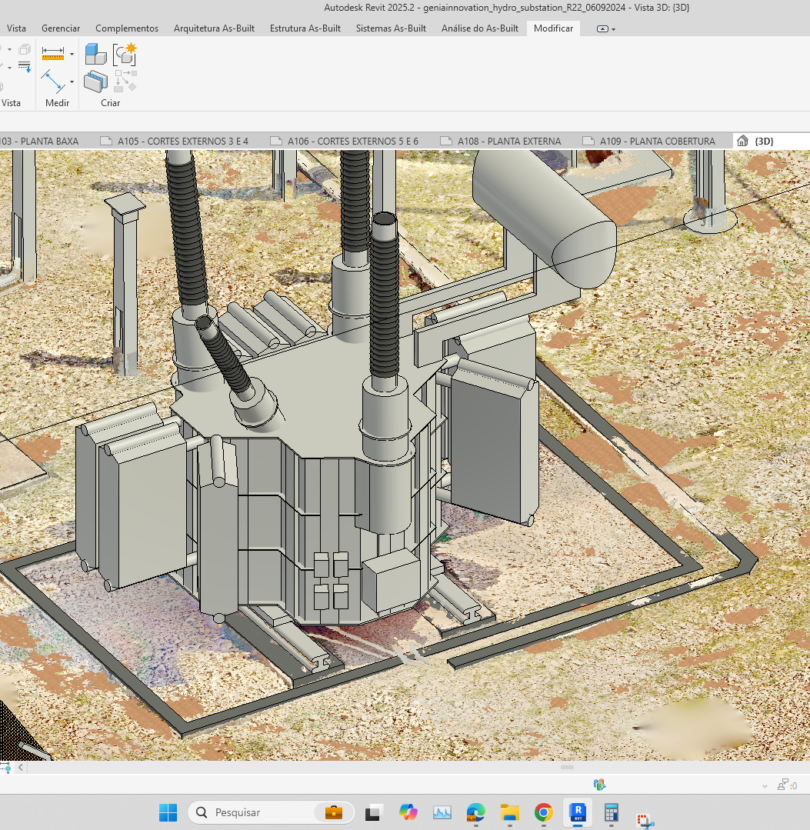Launch Copilot from the taskbar
Screen dimensions: 810x830
coord(408,812)
